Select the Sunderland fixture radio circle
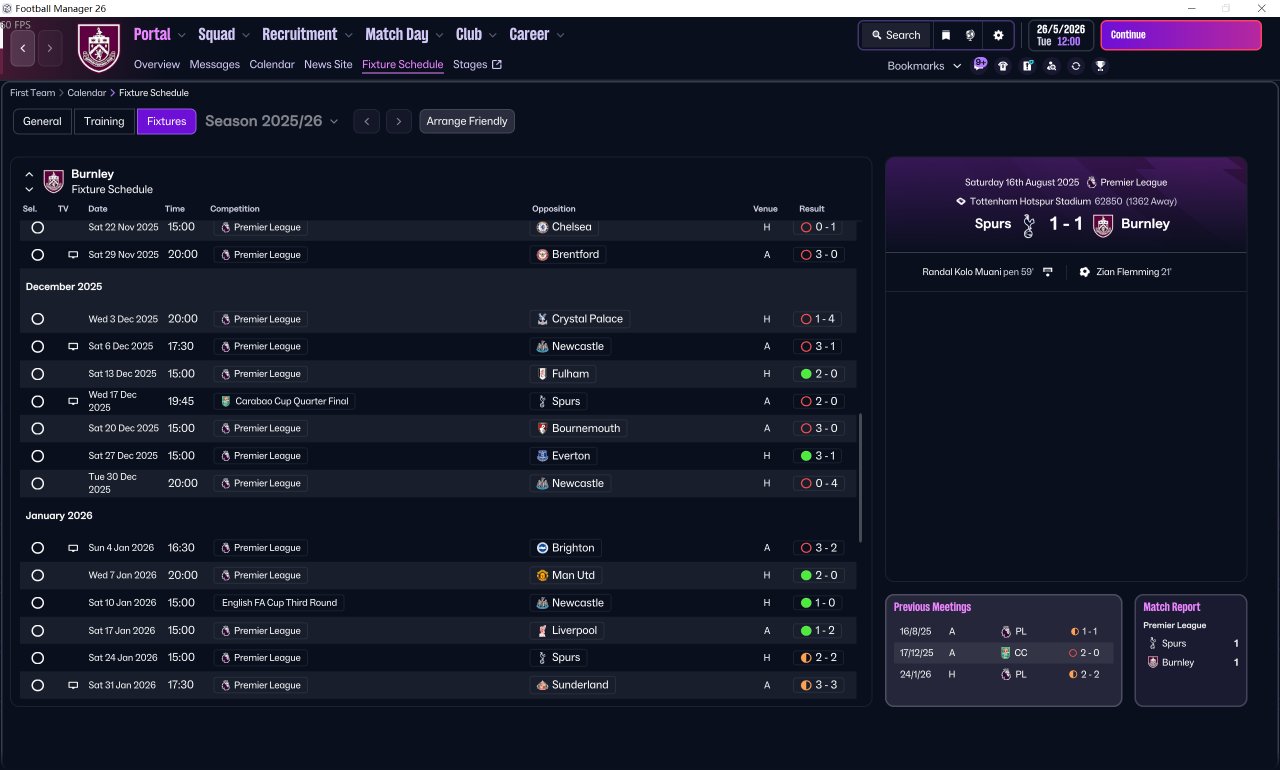The height and width of the screenshot is (770, 1280). pos(37,686)
